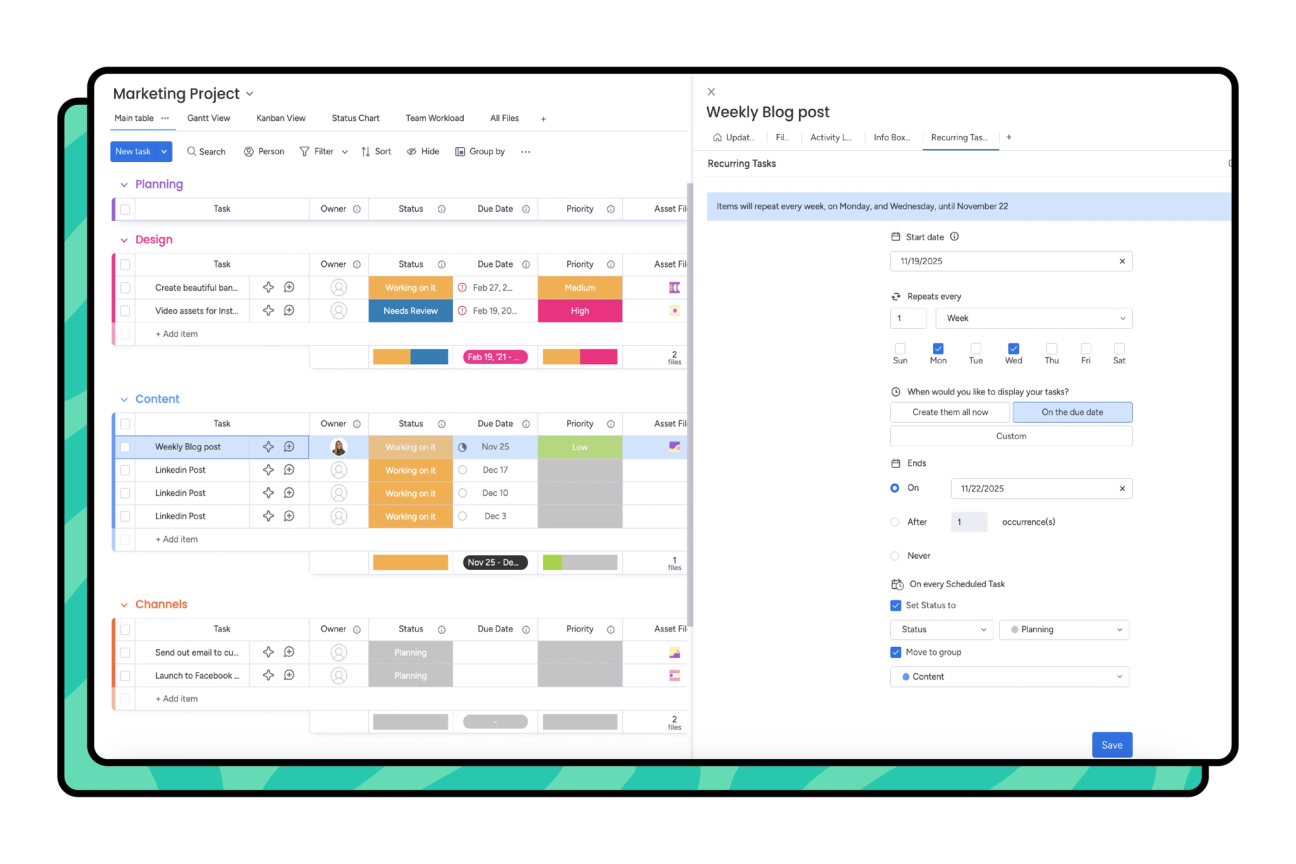
Task: Click the Save button
Action: coord(1112,744)
